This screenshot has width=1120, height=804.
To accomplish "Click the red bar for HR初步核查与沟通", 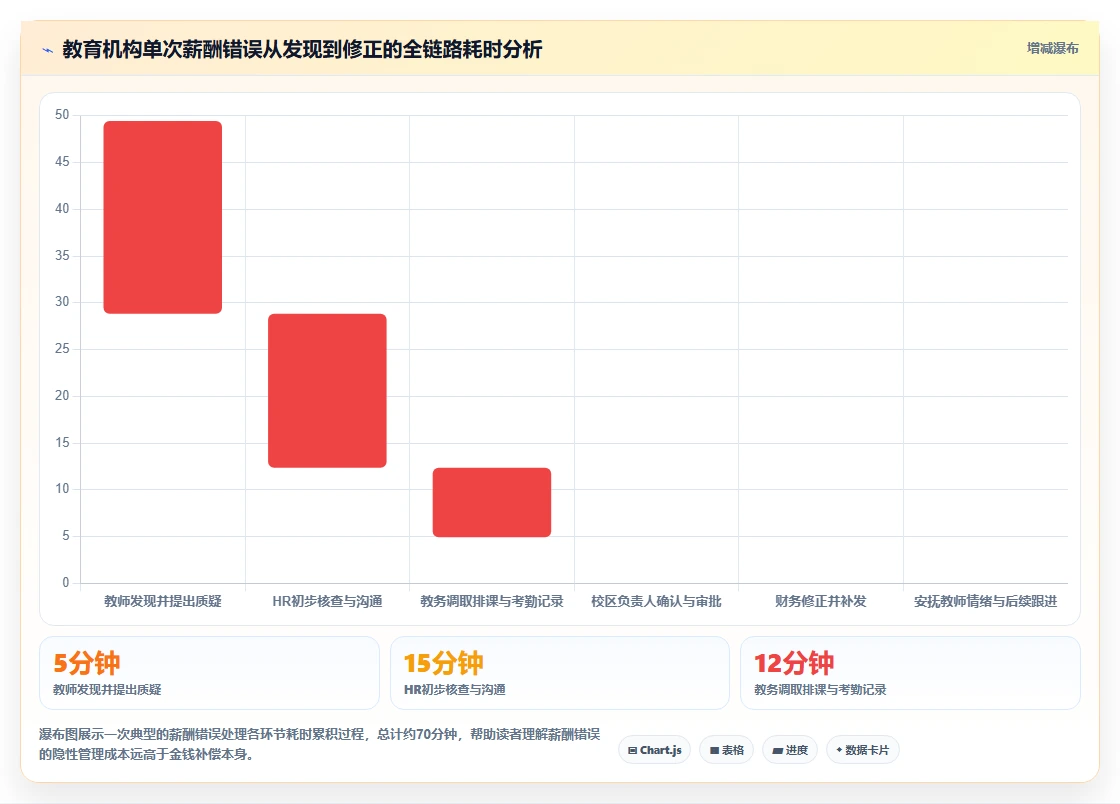I will click(x=327, y=391).
